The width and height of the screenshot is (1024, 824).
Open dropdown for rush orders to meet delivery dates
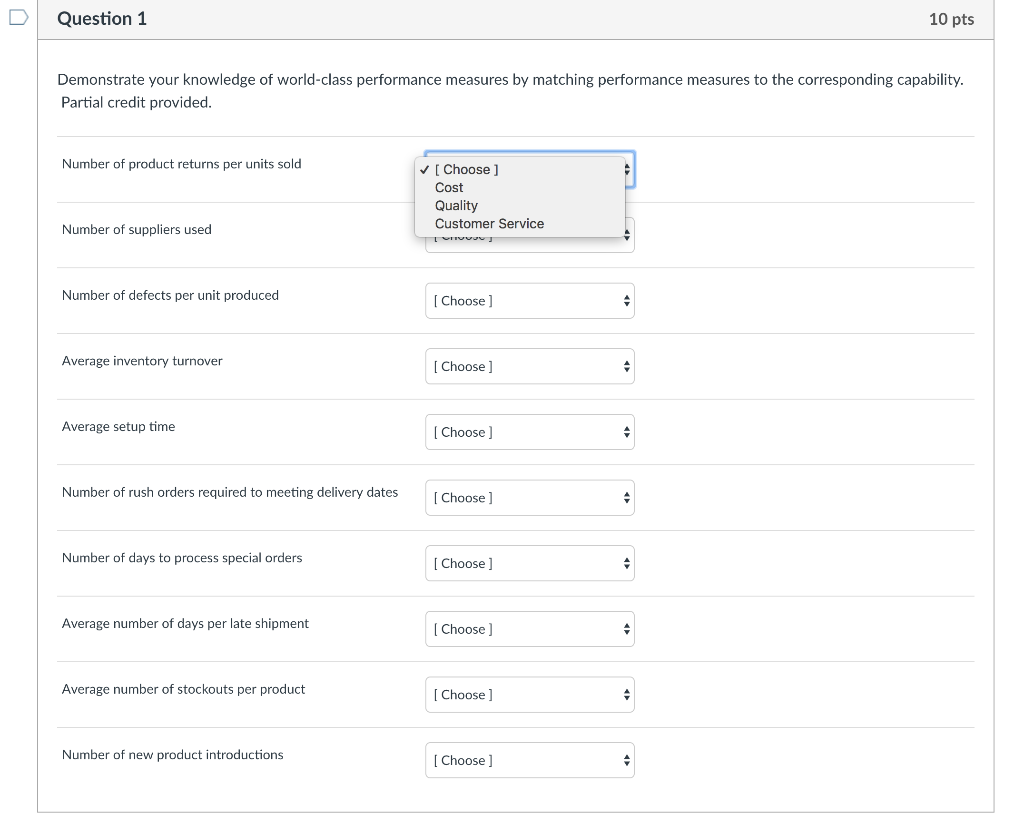click(x=530, y=498)
